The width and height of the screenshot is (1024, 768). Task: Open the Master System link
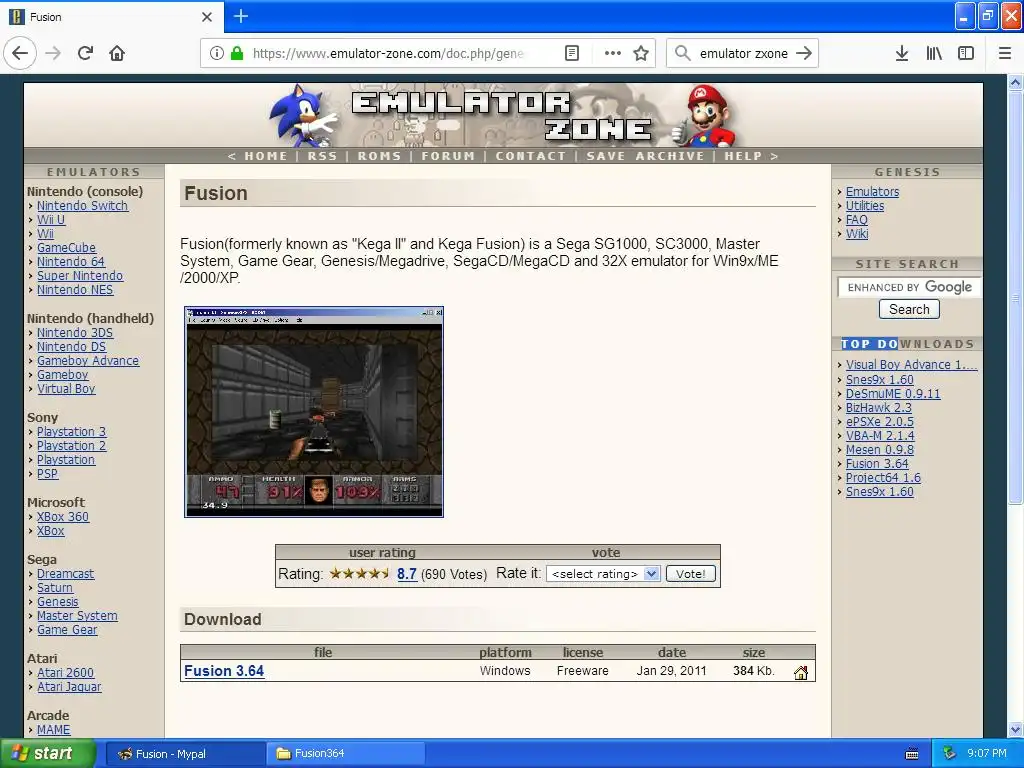[77, 615]
